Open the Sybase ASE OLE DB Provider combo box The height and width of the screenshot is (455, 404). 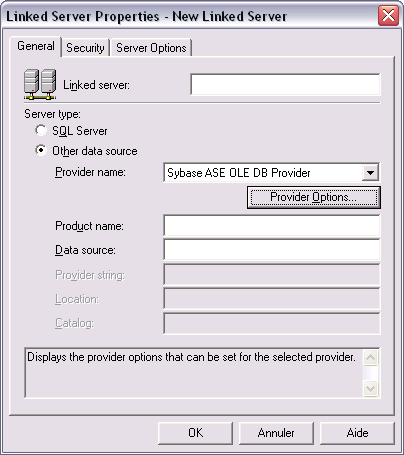click(x=271, y=173)
